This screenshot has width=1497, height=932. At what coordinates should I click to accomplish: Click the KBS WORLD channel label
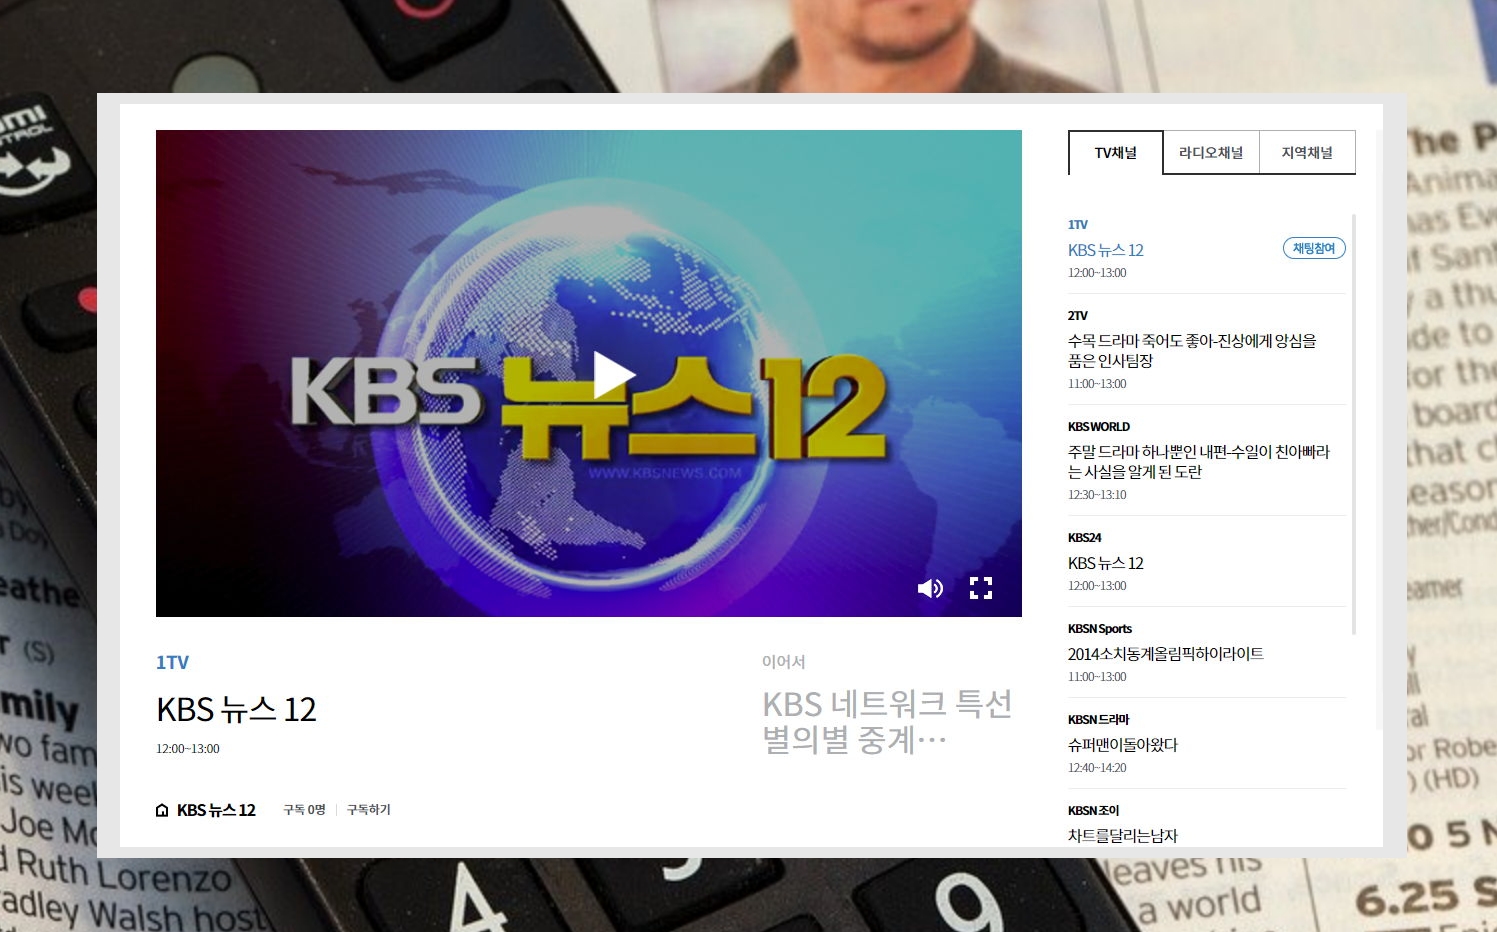(x=1099, y=426)
